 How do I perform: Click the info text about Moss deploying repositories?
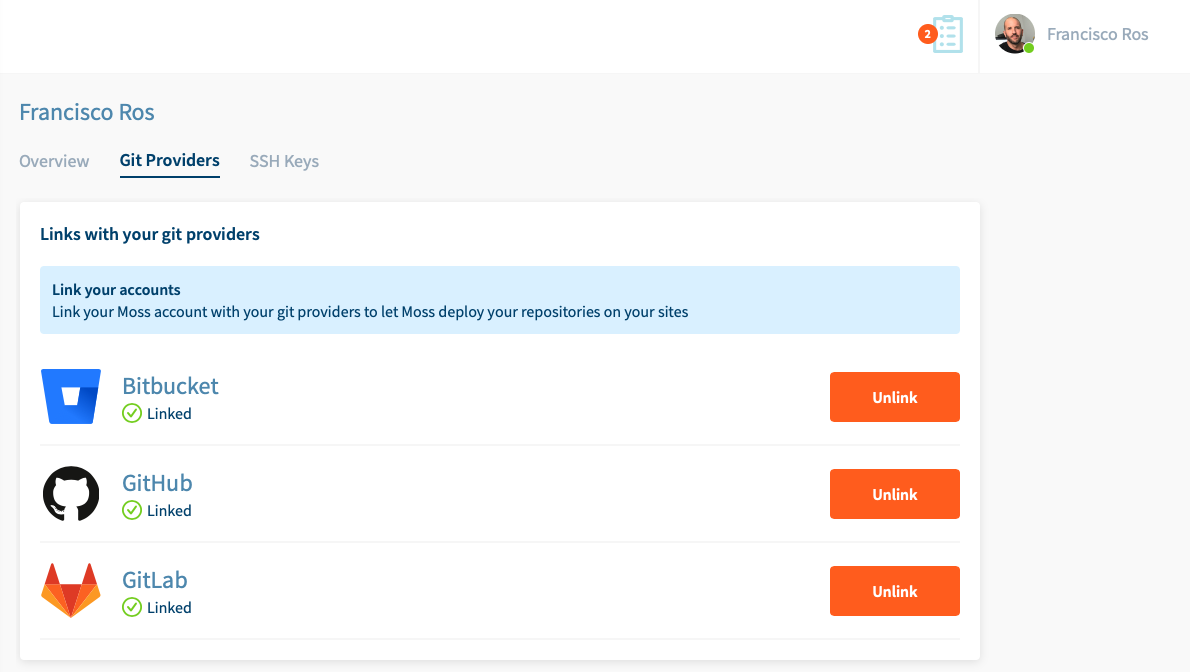click(x=370, y=312)
